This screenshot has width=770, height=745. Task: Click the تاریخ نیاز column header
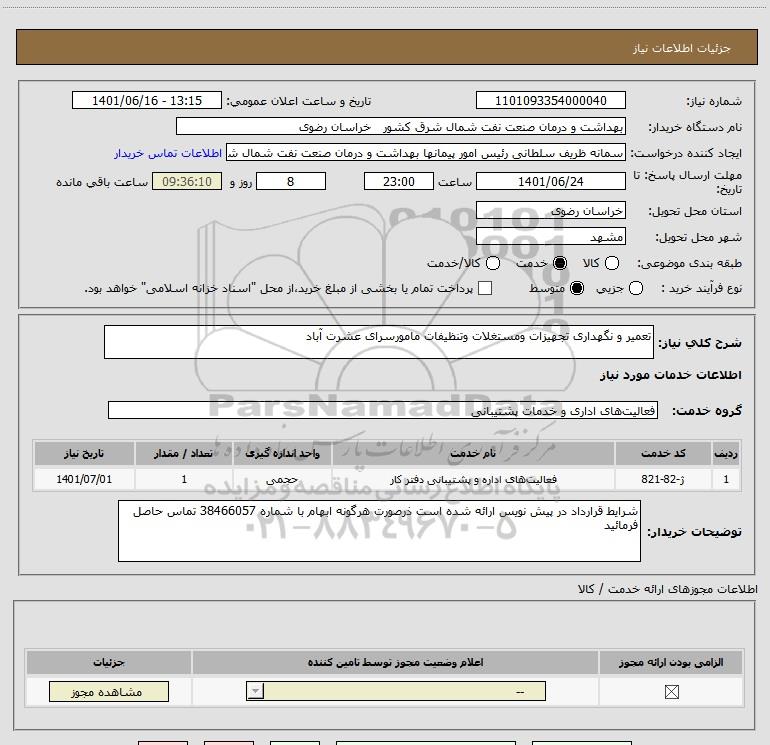click(x=84, y=453)
